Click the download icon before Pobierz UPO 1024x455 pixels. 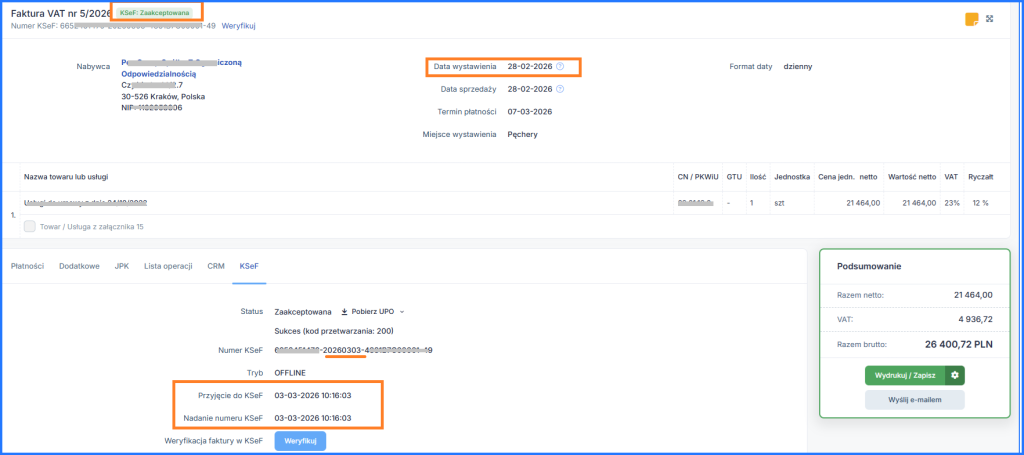coord(345,311)
